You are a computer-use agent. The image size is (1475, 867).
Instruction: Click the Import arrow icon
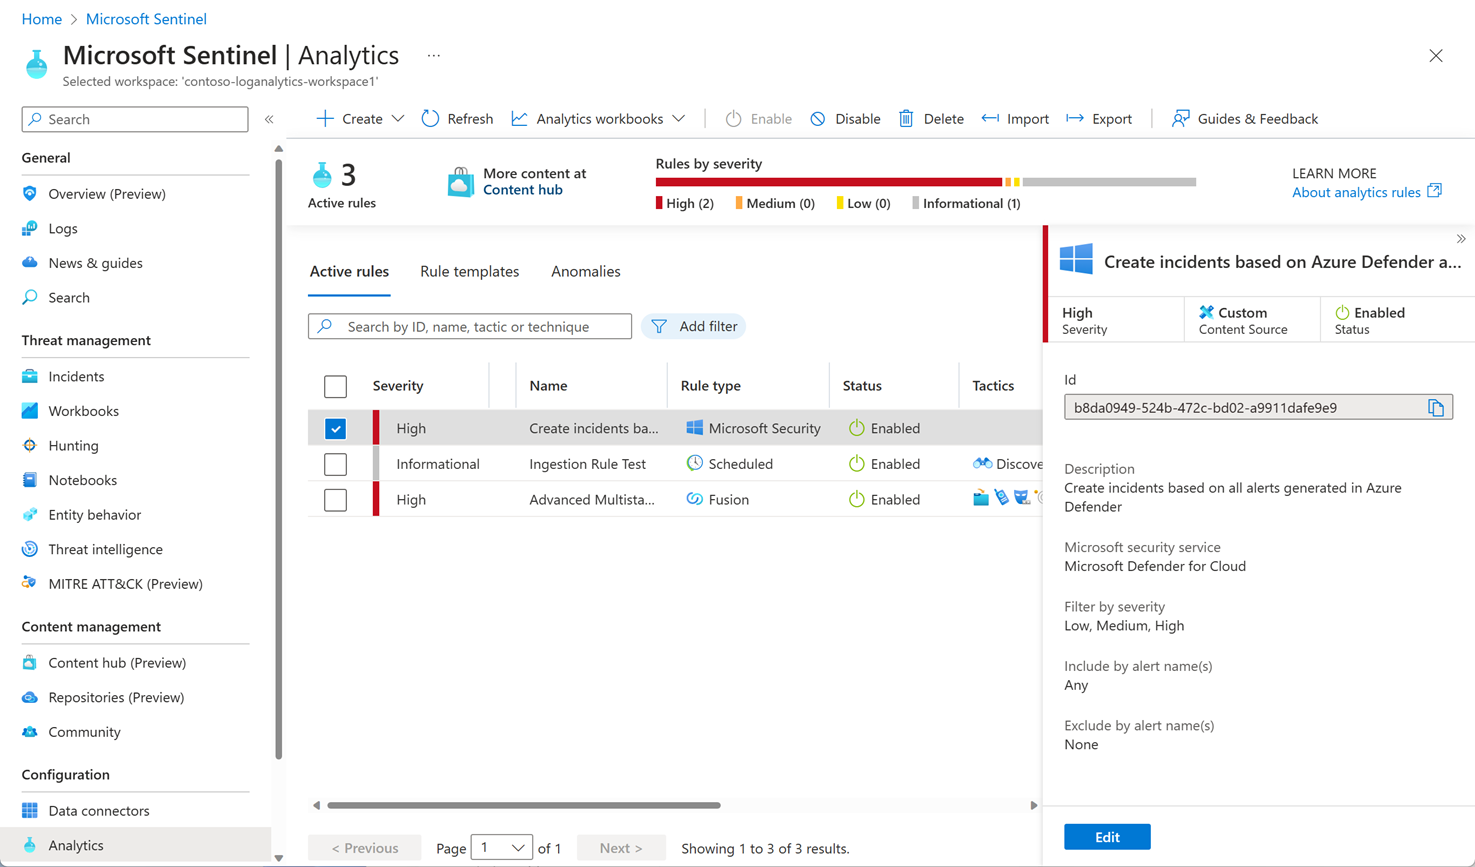point(990,119)
